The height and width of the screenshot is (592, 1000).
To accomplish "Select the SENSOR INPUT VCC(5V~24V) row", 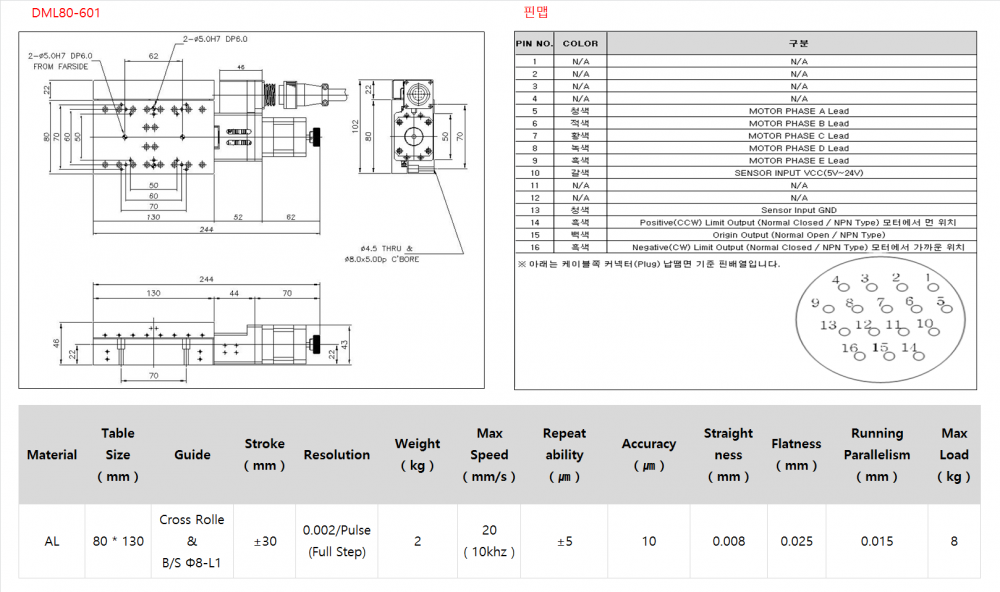I will tap(798, 173).
